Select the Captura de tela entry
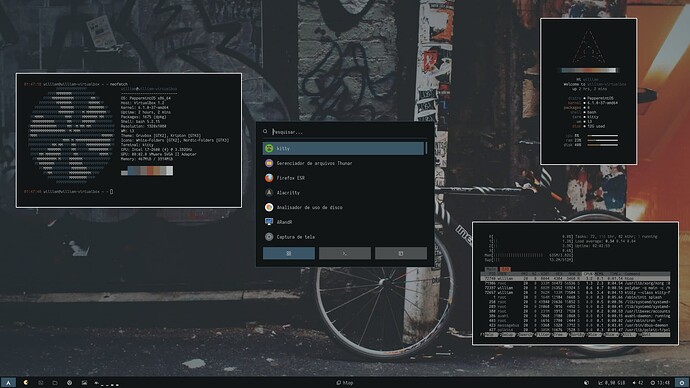 coord(343,237)
